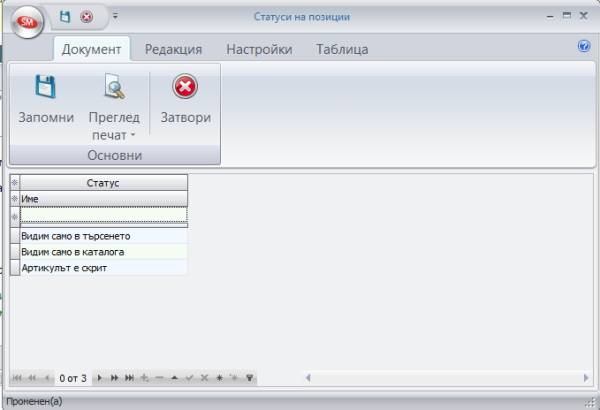Viewport: 600px width, 410px height.
Task: Click the record counter 0 от 3
Action: tap(73, 379)
